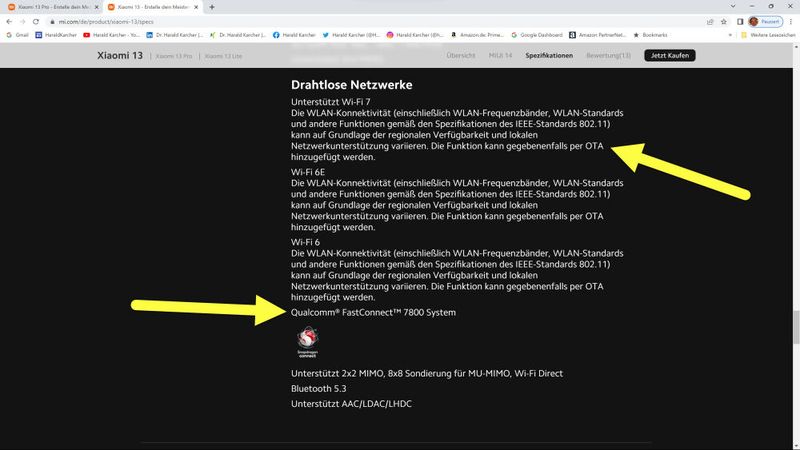
Task: Open the Harald Karcher Facebook bookmark
Action: [294, 35]
